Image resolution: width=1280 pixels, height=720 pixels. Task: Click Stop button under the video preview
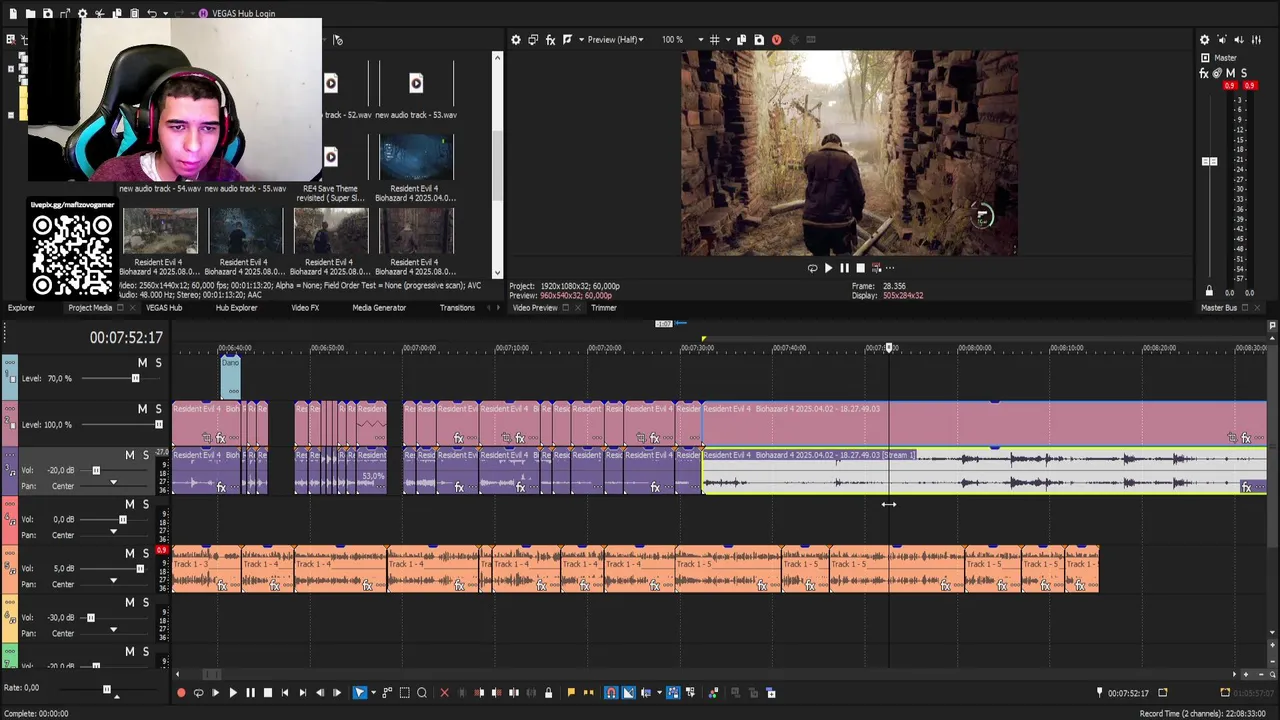point(860,268)
